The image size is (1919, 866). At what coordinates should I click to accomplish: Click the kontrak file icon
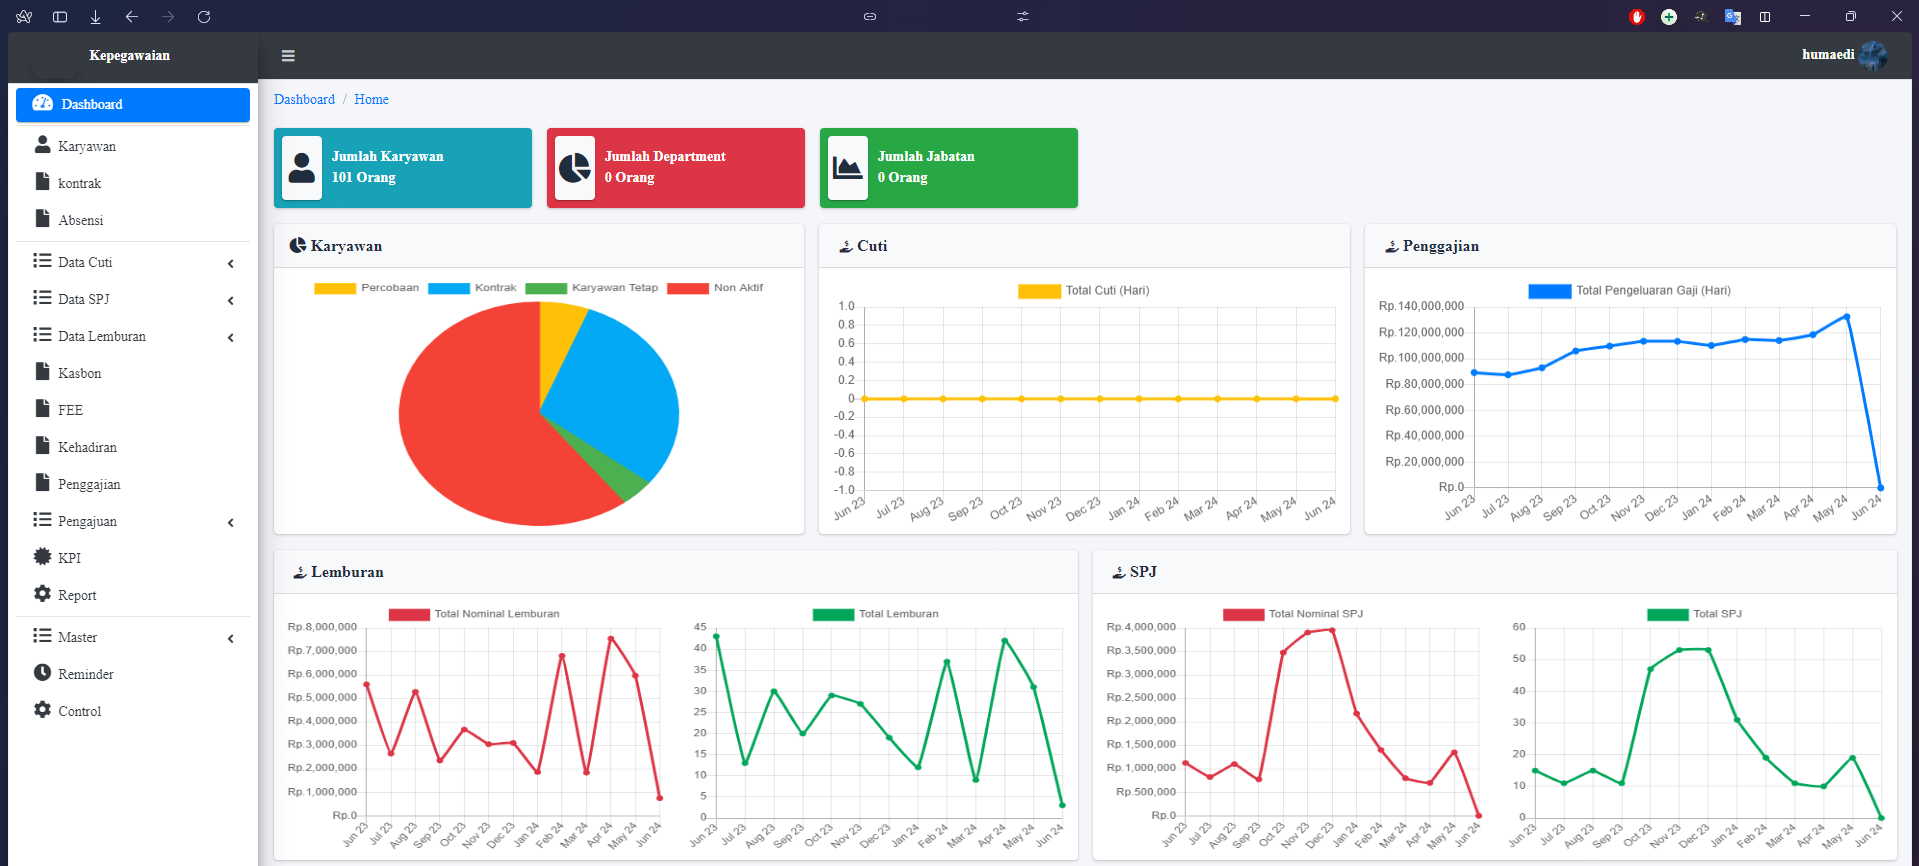coord(42,181)
